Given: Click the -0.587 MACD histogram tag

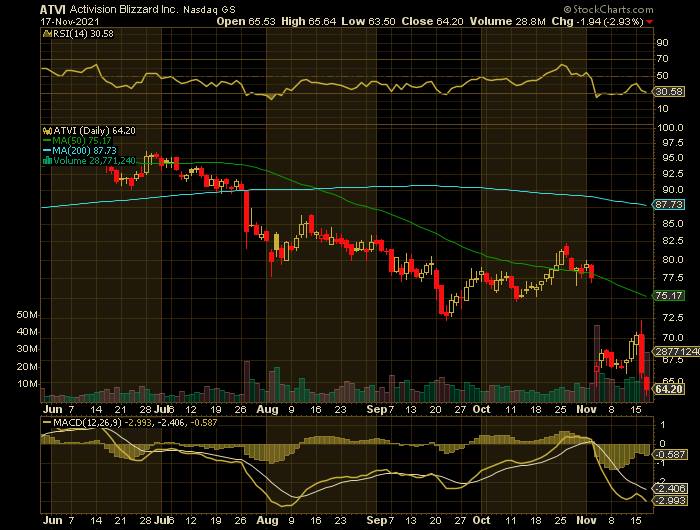Looking at the screenshot, I should pyautogui.click(x=669, y=455).
